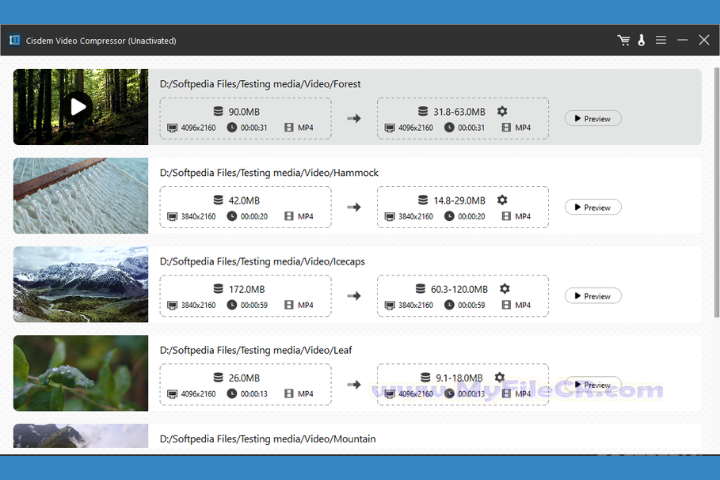Click the 90.0MB source size value
This screenshot has width=720, height=480.
tap(244, 112)
